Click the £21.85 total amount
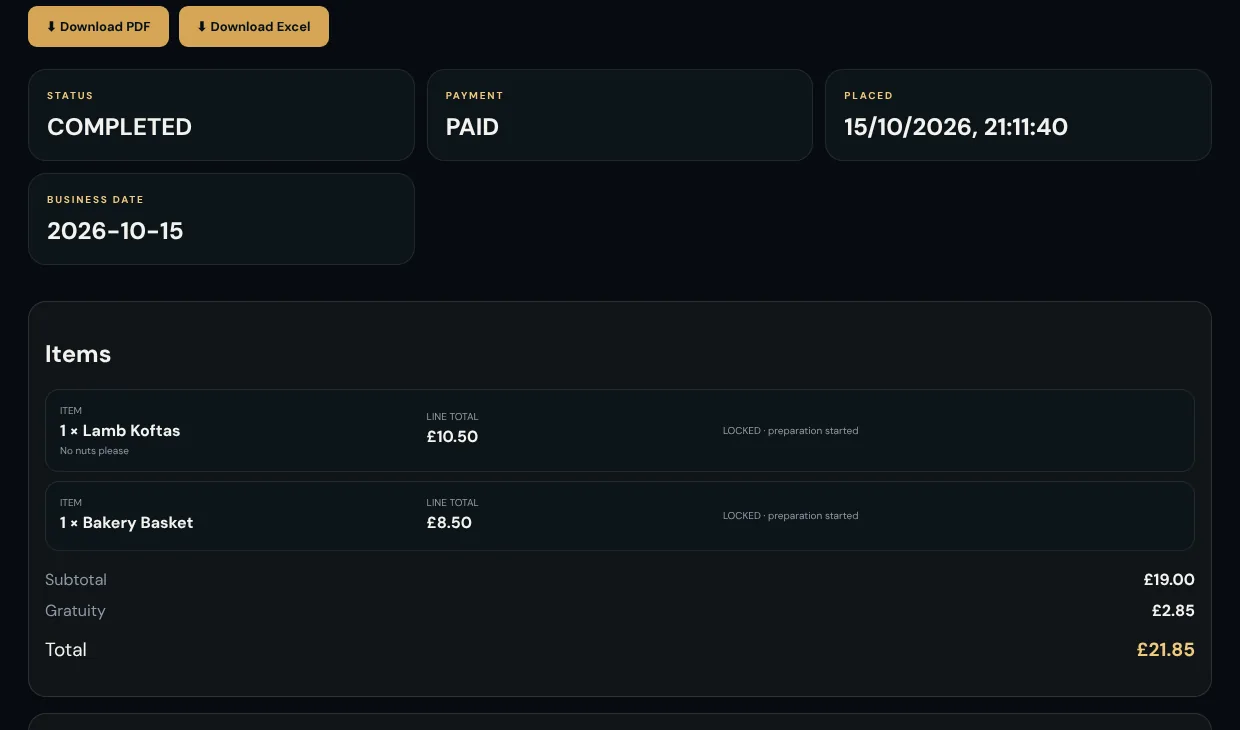 (1166, 650)
